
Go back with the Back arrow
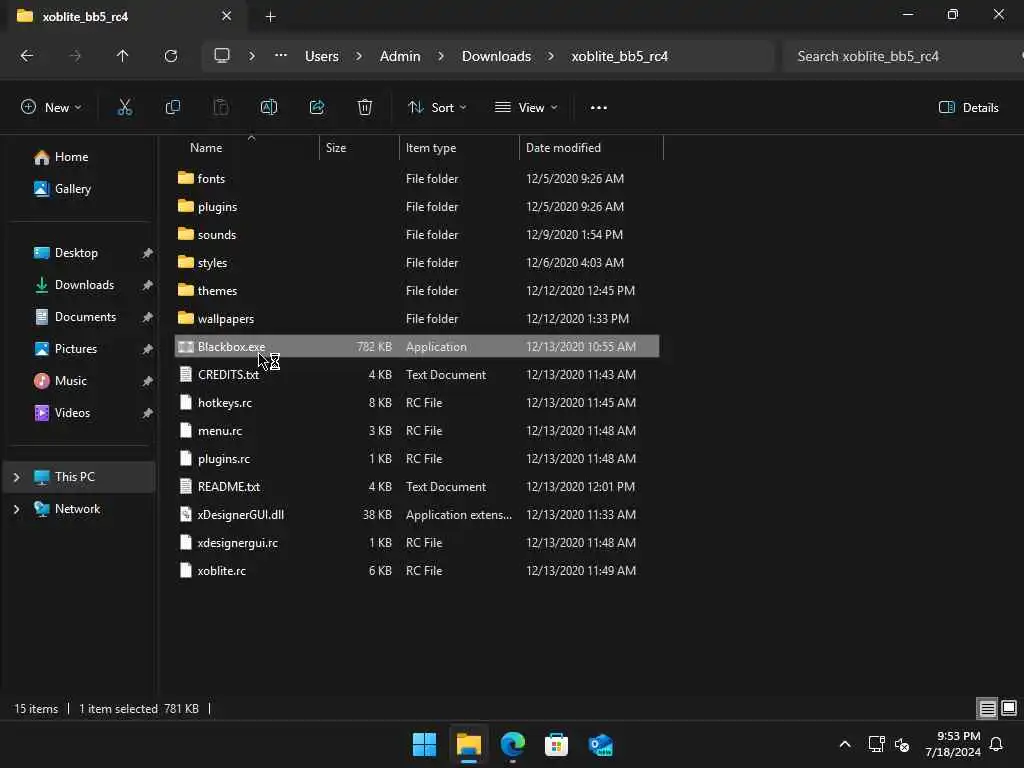tap(27, 56)
